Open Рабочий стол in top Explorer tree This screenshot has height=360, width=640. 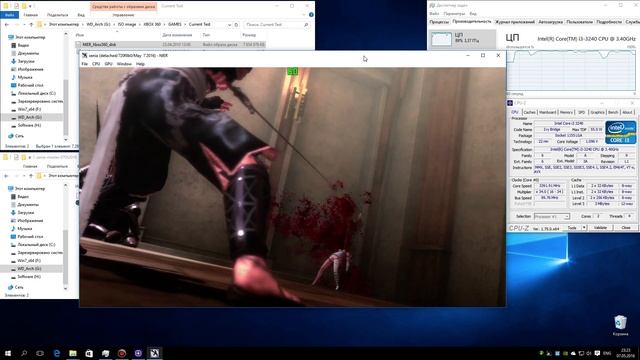pos(30,85)
